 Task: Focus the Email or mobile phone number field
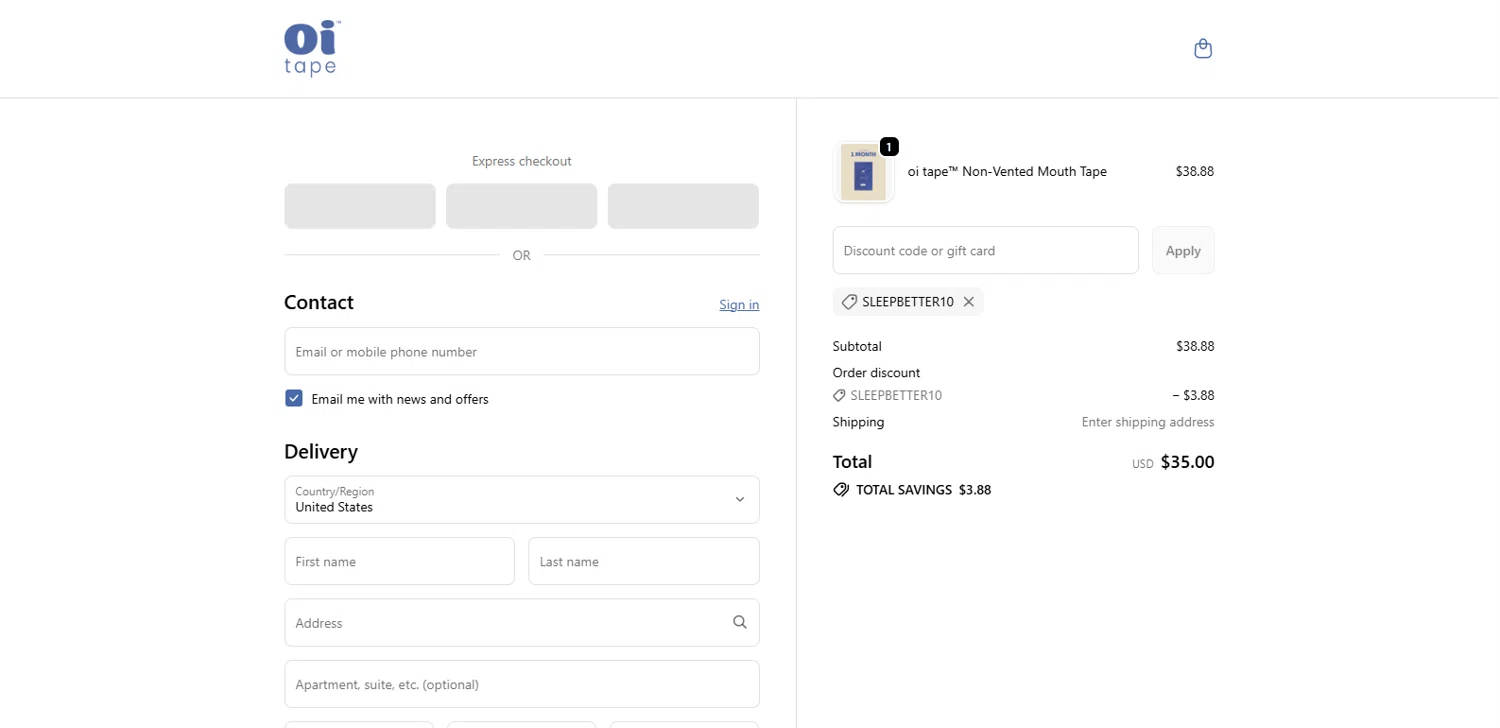522,352
